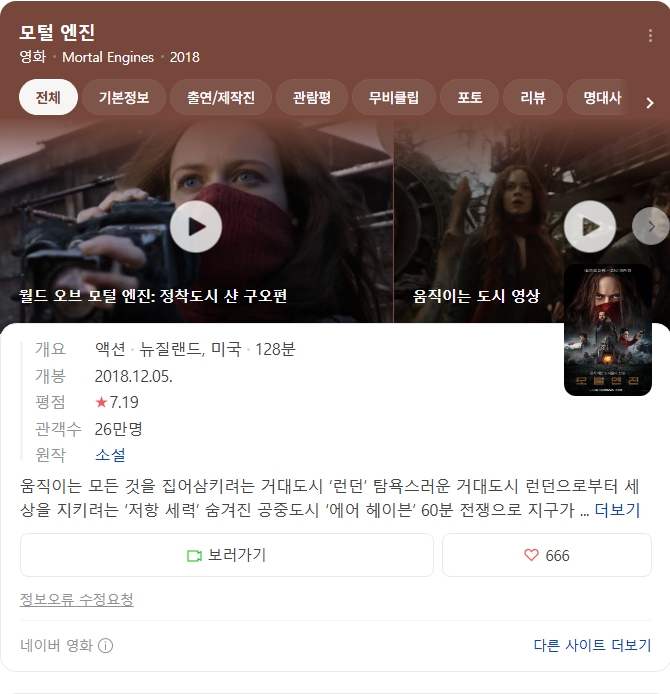The height and width of the screenshot is (694, 670).
Task: Show 네이버 영화 info icon
Action: 105,646
